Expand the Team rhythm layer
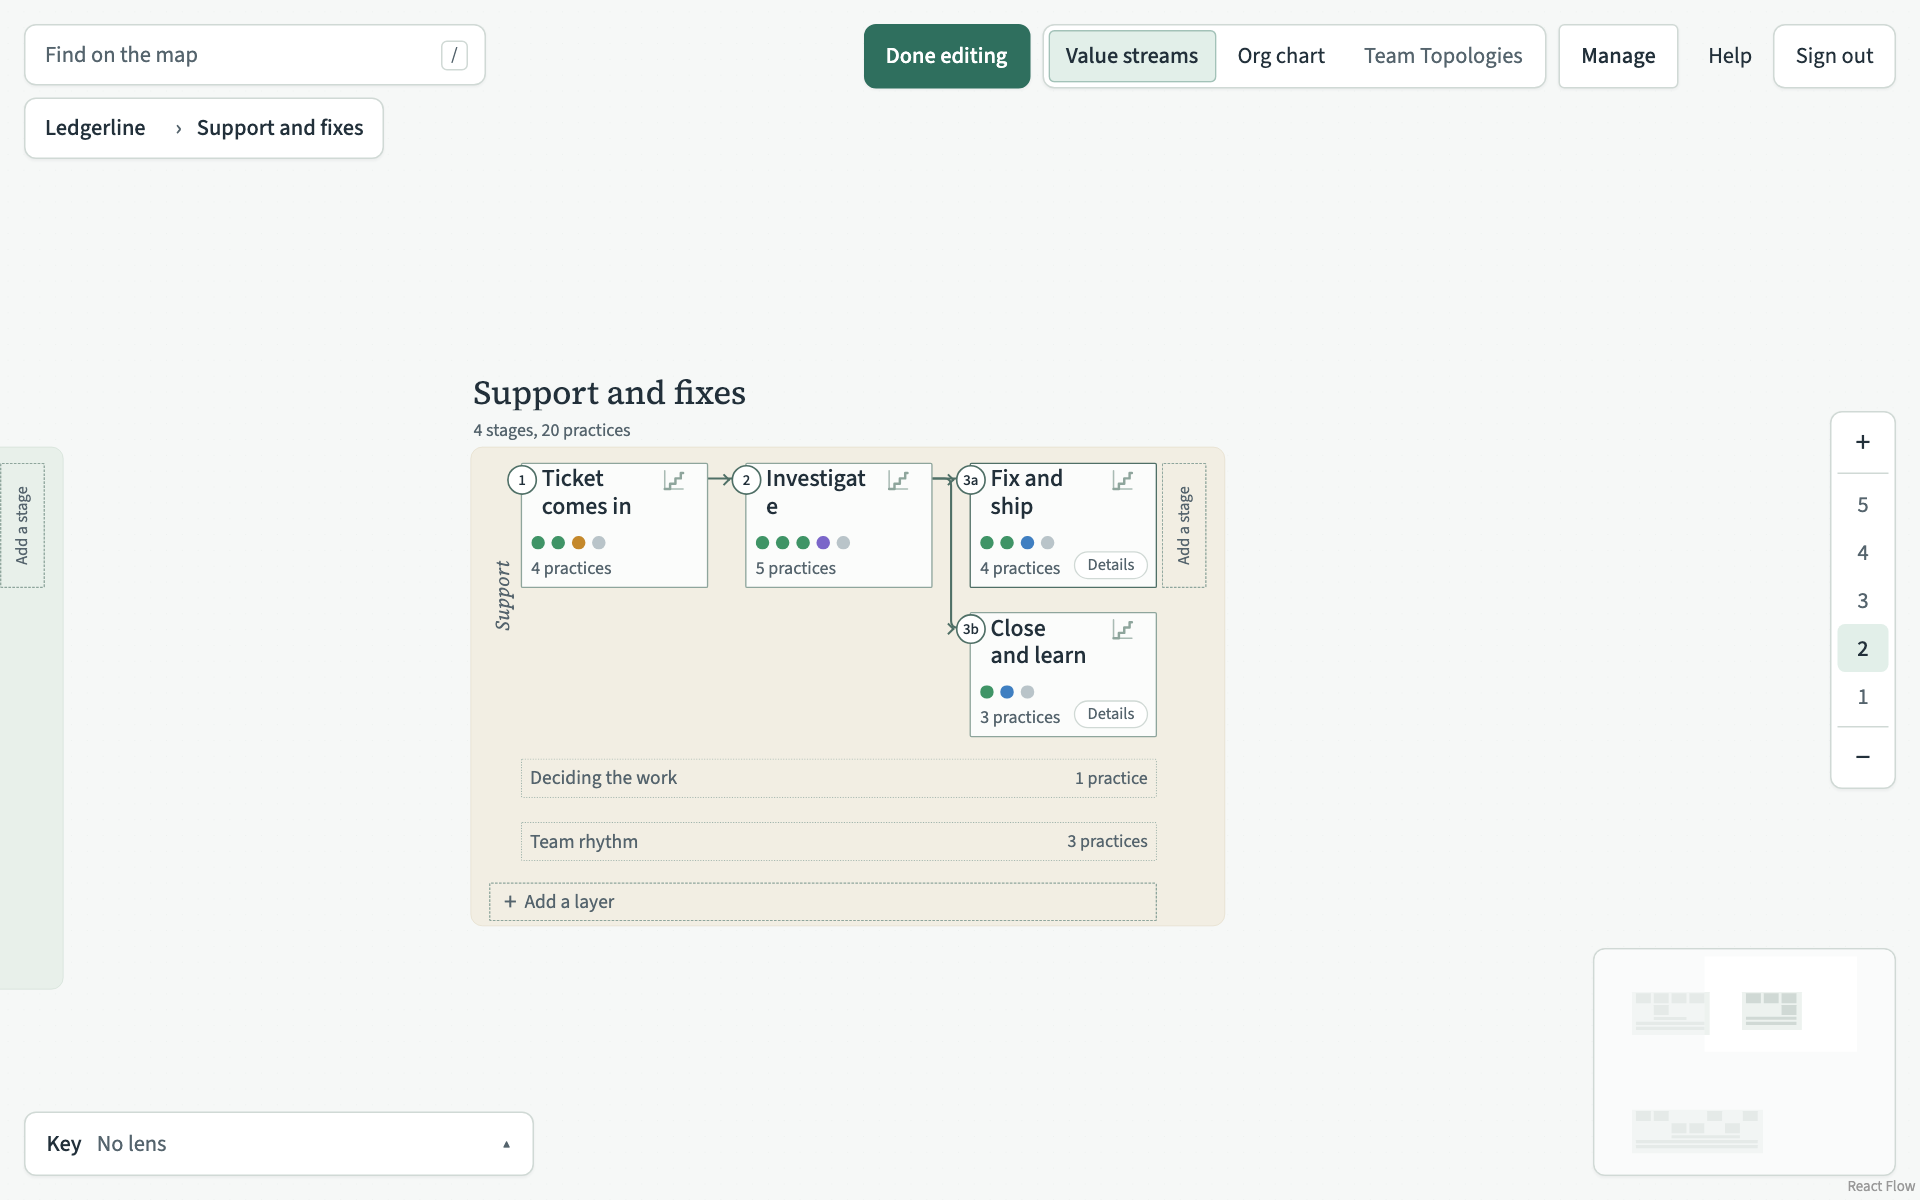The width and height of the screenshot is (1920, 1200). tap(838, 841)
